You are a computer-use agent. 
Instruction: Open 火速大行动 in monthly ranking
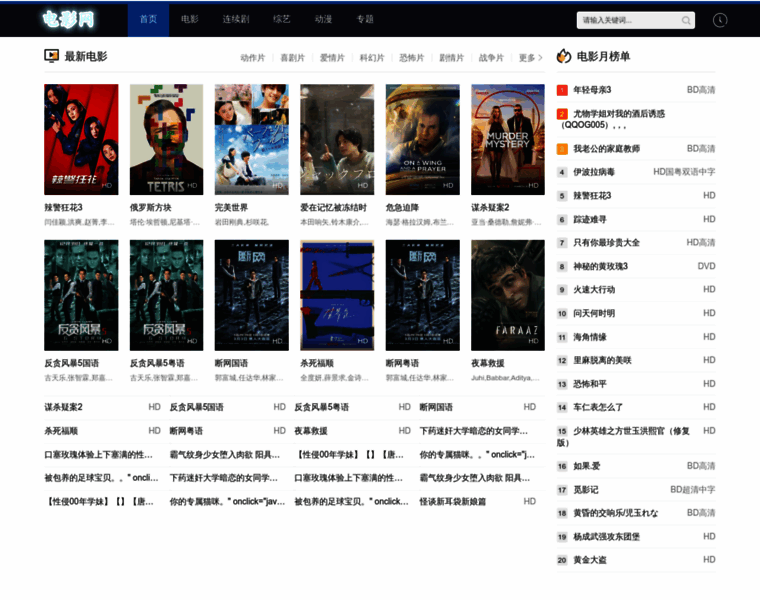coord(594,290)
